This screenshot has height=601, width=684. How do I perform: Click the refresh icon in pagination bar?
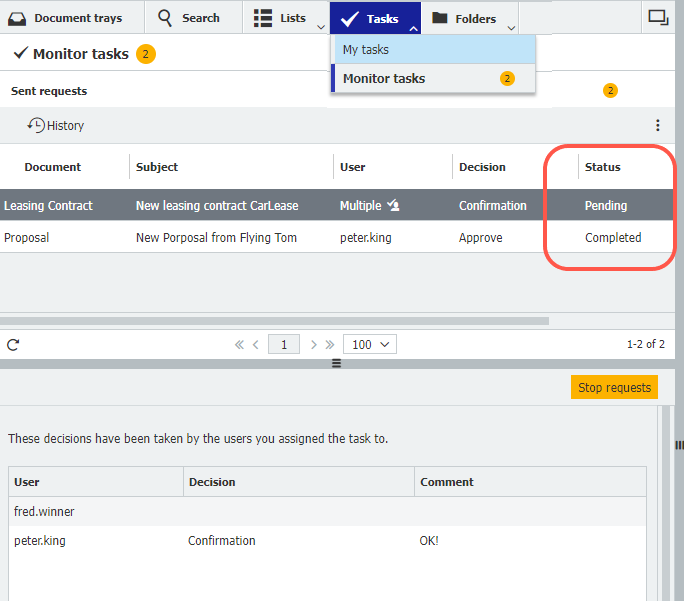pos(13,345)
